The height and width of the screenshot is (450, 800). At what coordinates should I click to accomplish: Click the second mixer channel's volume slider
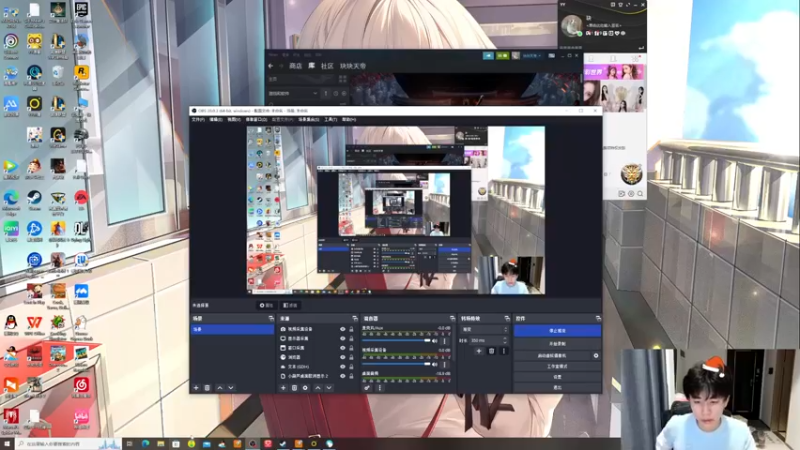click(x=396, y=364)
